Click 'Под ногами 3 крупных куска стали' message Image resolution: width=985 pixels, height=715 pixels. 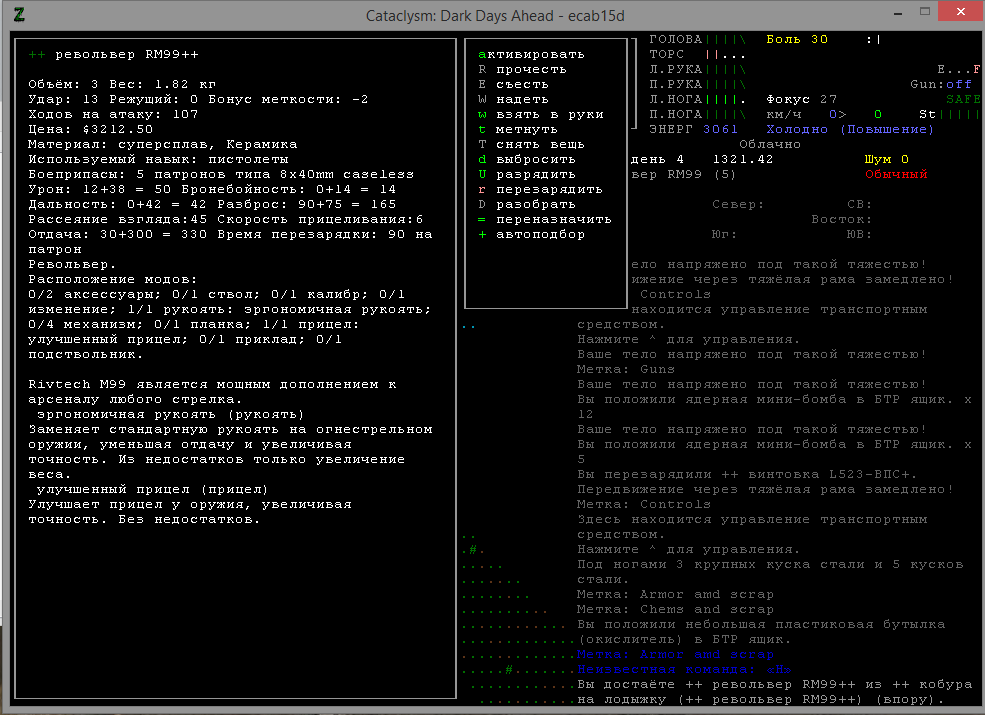tap(770, 565)
